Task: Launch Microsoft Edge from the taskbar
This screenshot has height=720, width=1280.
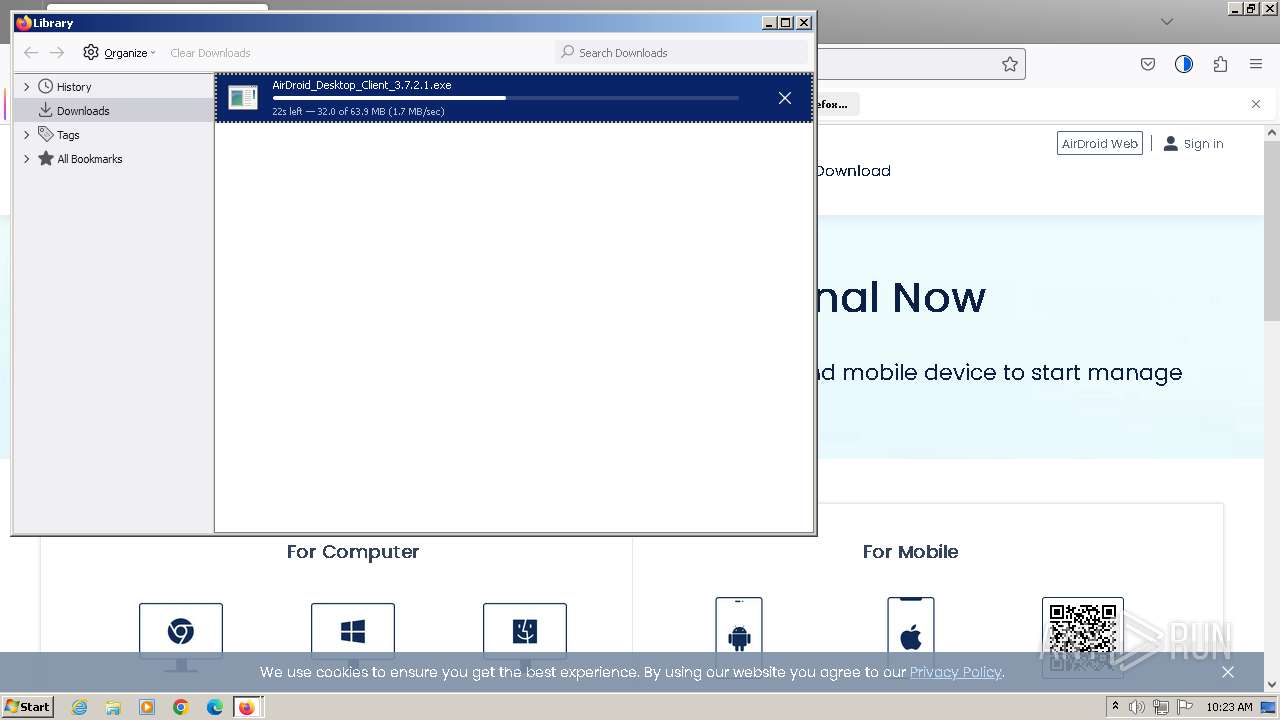Action: (215, 707)
